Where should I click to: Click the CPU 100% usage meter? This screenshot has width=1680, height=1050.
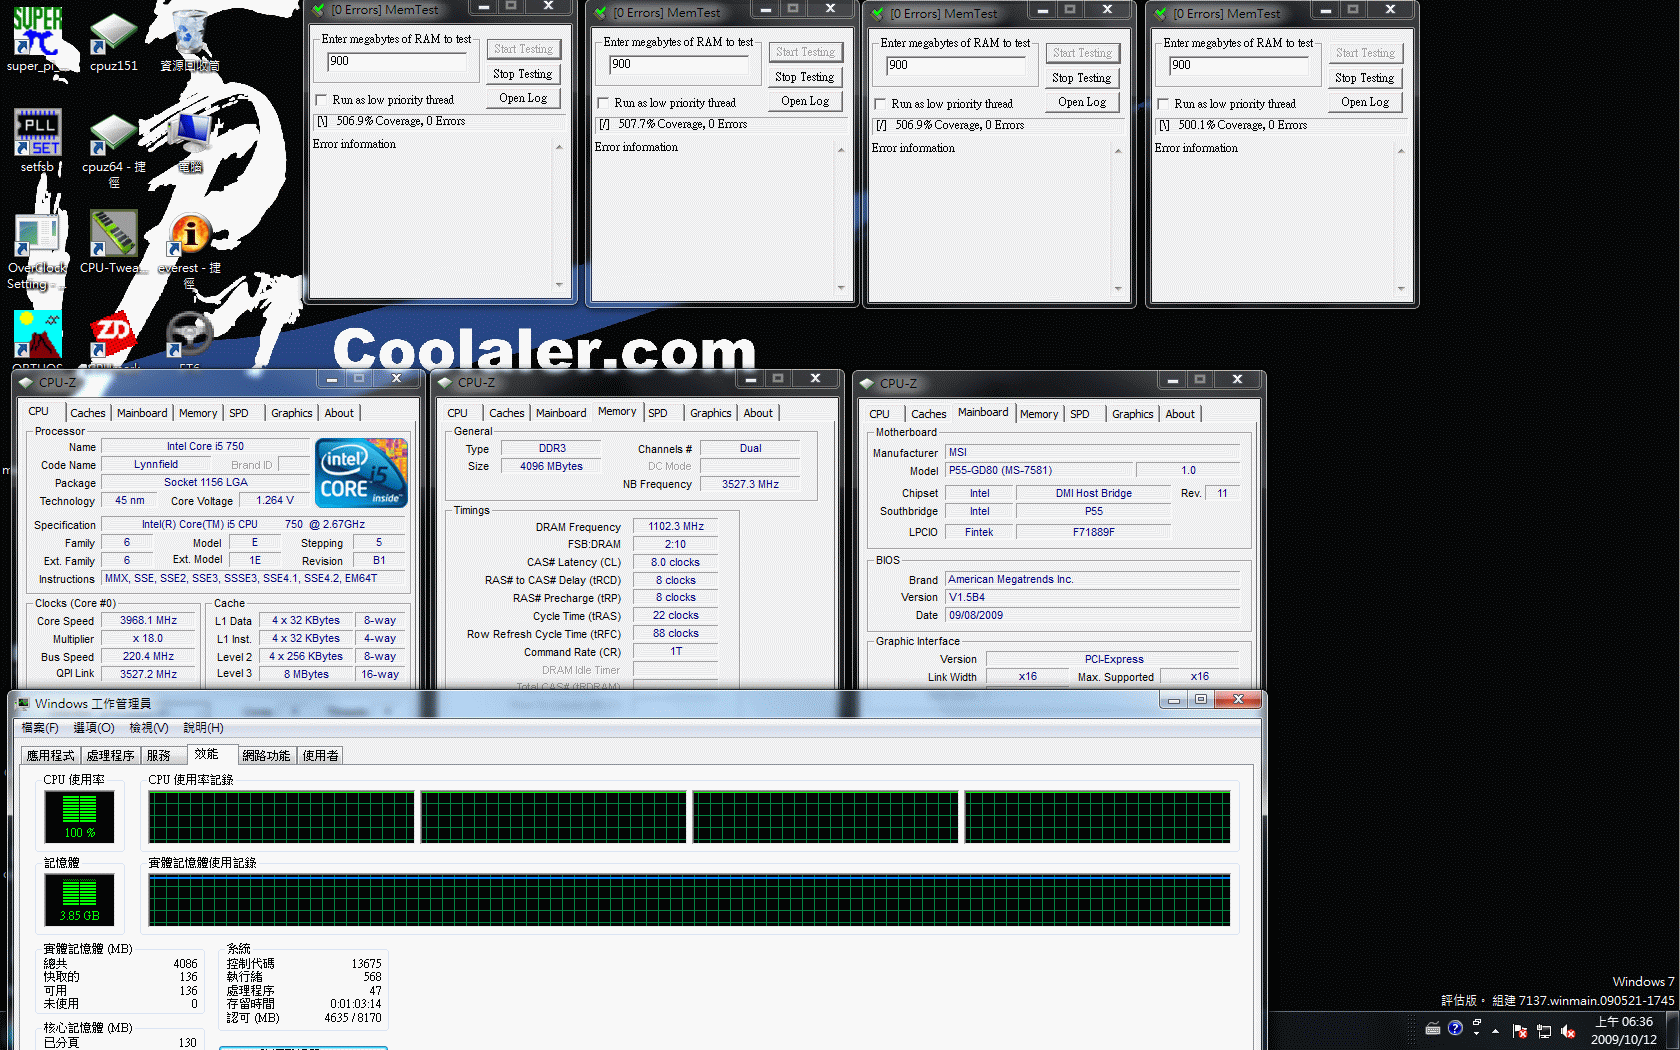click(79, 816)
